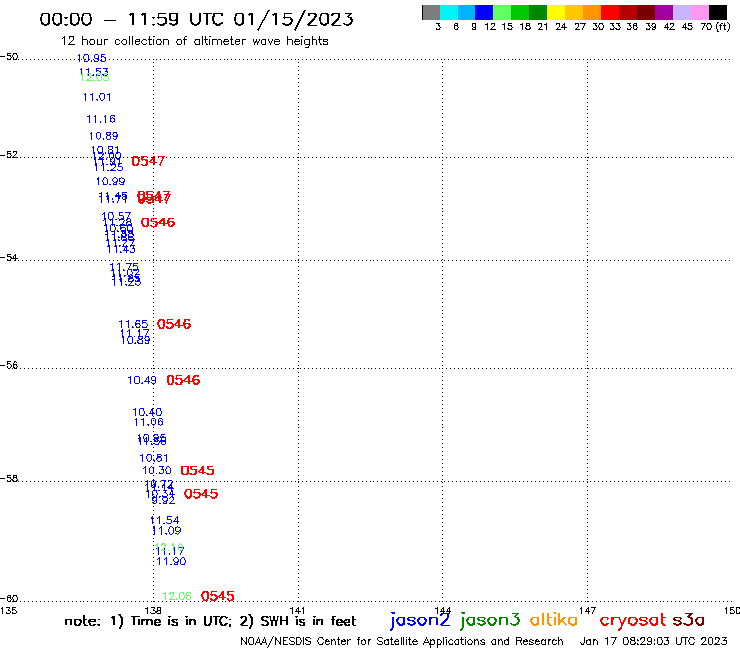Click the NOAA/NESDIS Center attribution text

402,641
